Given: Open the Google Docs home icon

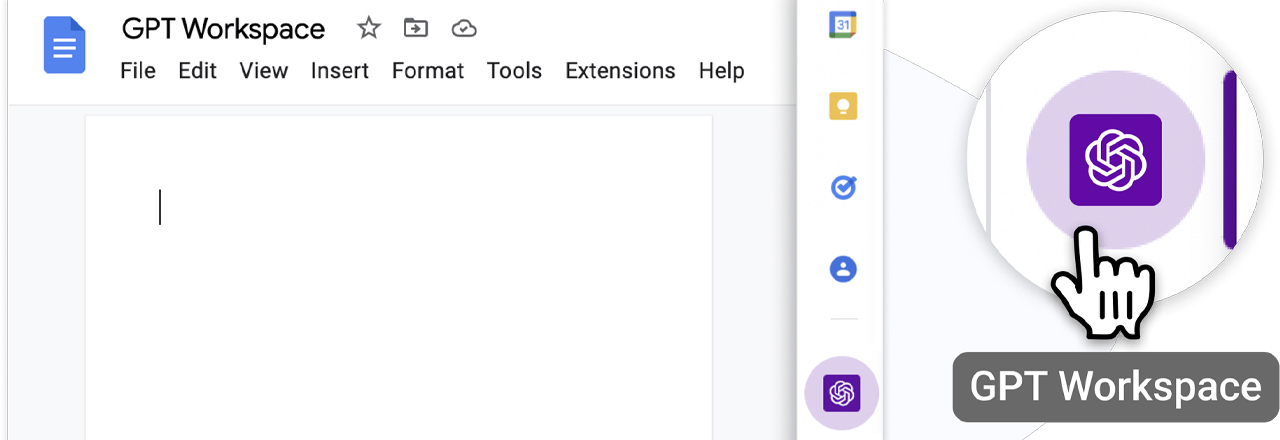Looking at the screenshot, I should coord(65,45).
